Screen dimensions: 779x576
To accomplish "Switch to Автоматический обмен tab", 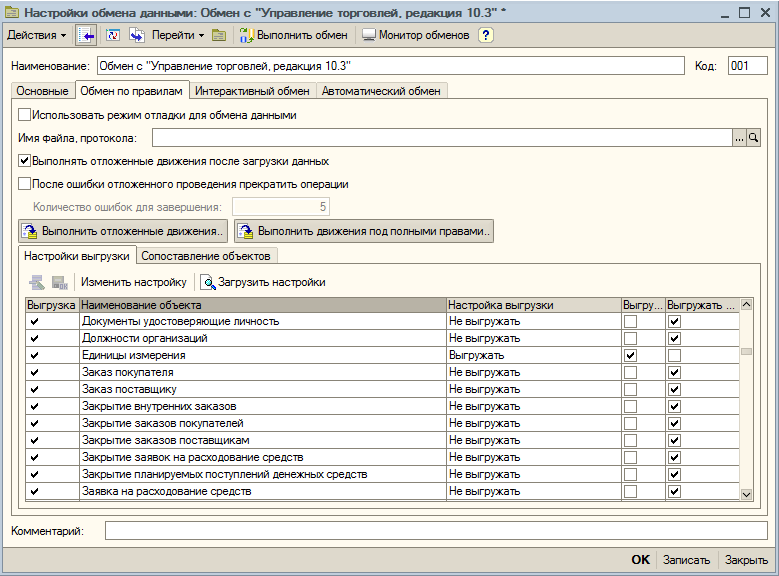I will click(x=381, y=91).
